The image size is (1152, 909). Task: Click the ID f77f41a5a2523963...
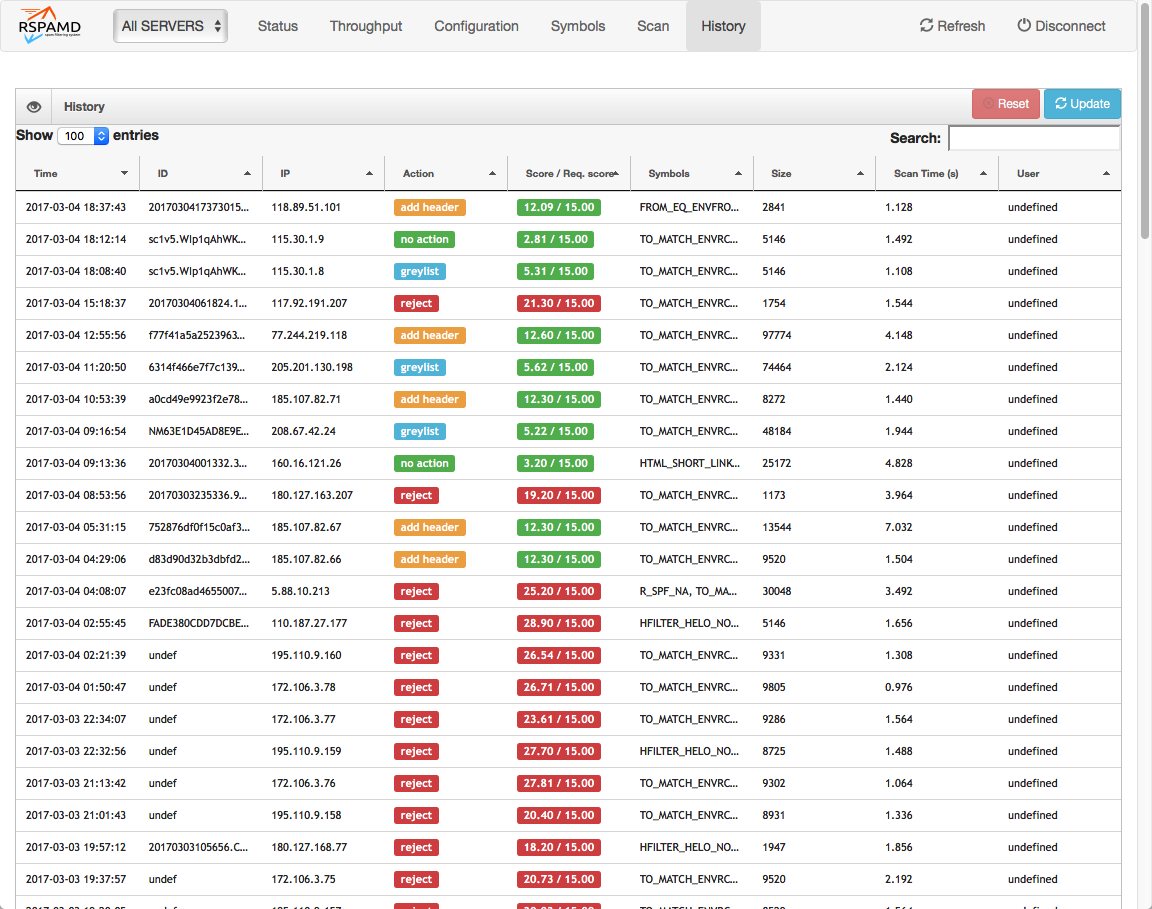pos(197,335)
